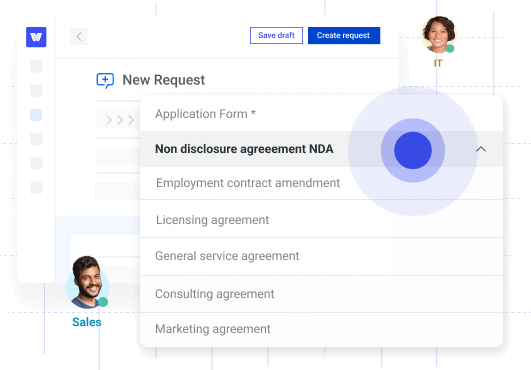Collapse the Application Form dropdown chevron
The width and height of the screenshot is (531, 370).
pos(481,149)
